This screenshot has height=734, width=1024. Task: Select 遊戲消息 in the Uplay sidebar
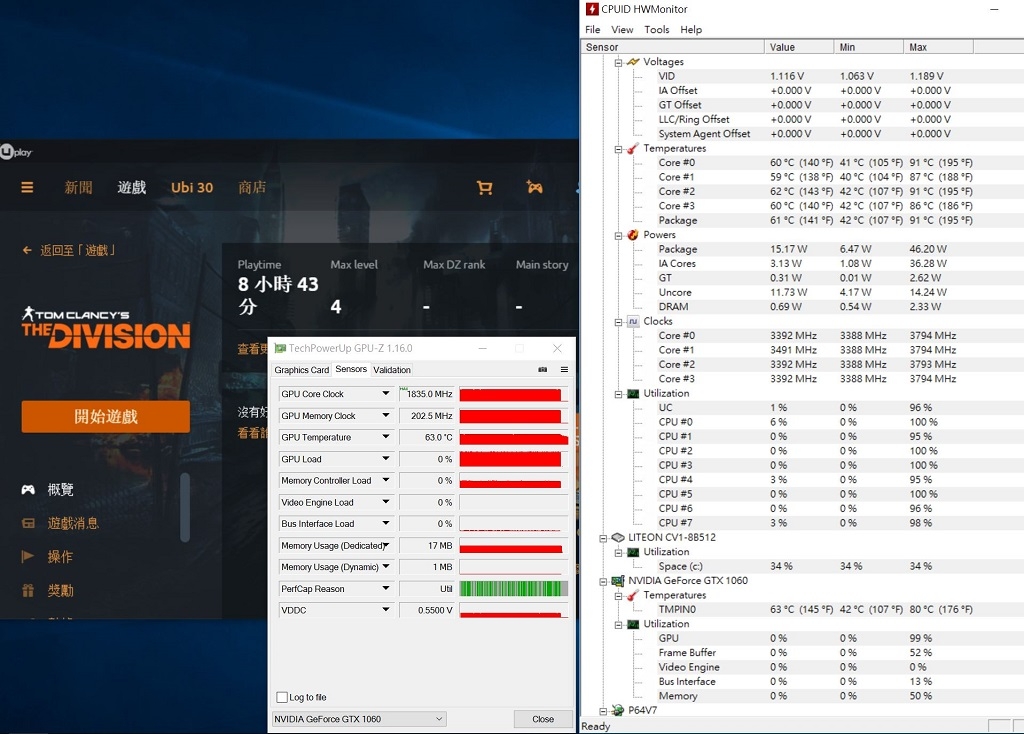[x=73, y=523]
